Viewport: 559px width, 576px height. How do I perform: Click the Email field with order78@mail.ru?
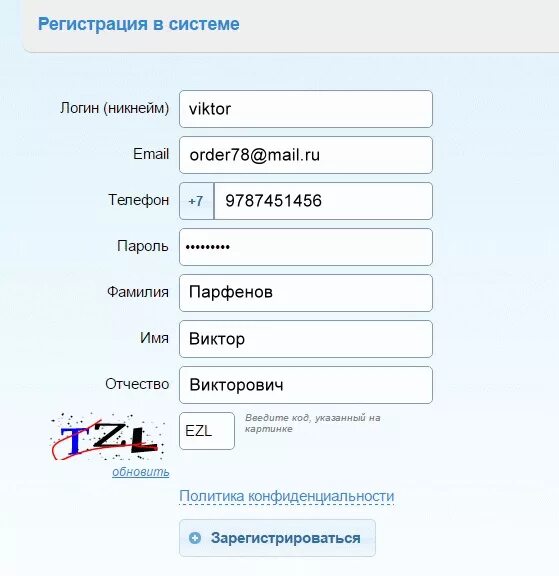306,155
